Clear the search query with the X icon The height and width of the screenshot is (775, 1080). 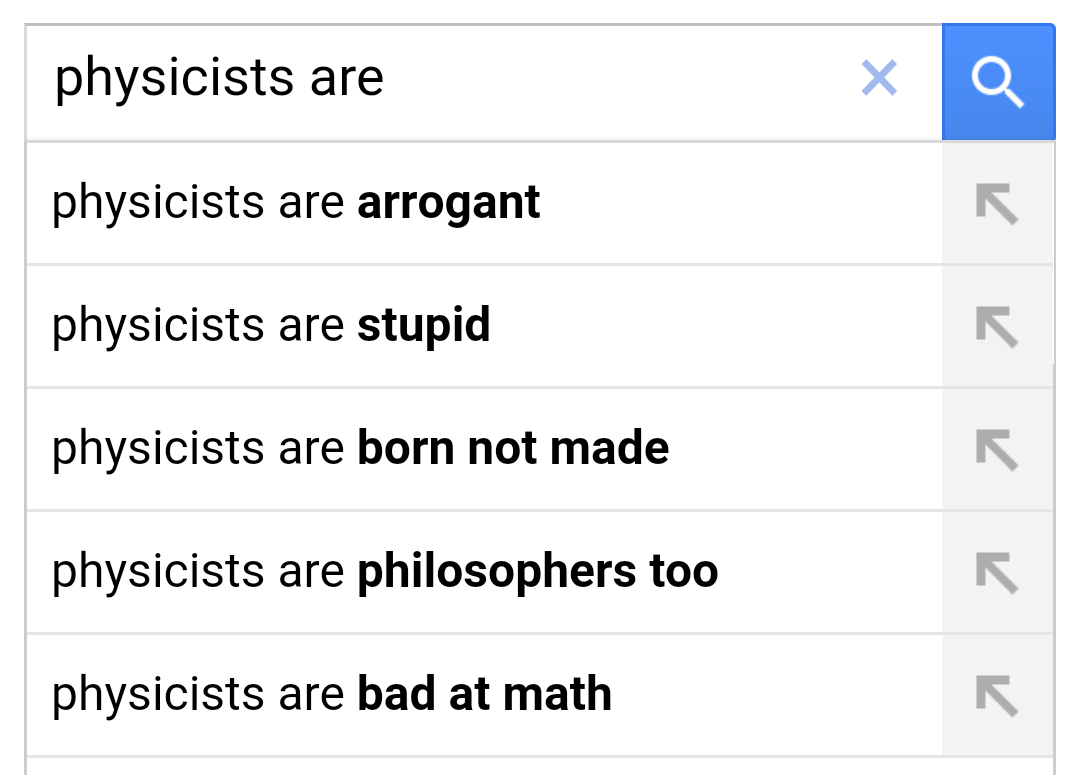pos(879,78)
